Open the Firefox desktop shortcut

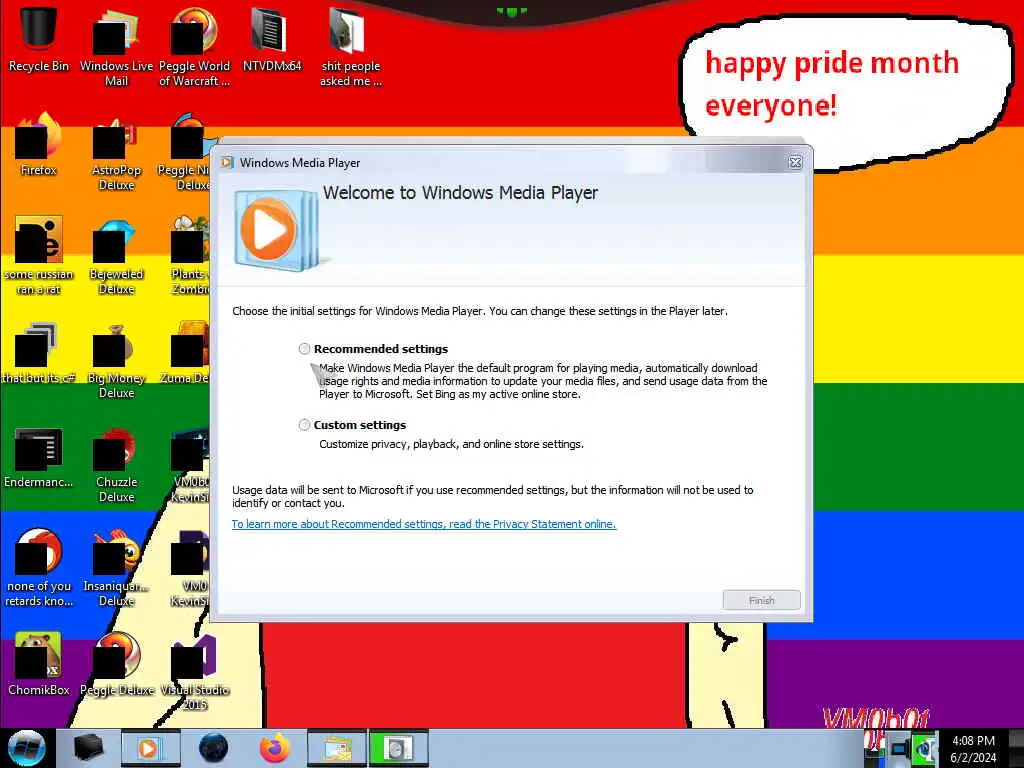pyautogui.click(x=39, y=144)
